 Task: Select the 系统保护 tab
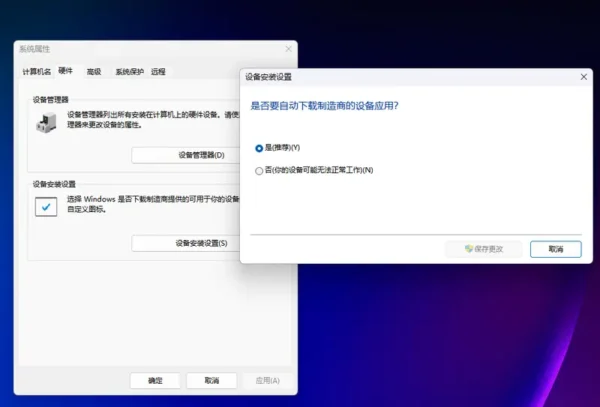[x=129, y=72]
